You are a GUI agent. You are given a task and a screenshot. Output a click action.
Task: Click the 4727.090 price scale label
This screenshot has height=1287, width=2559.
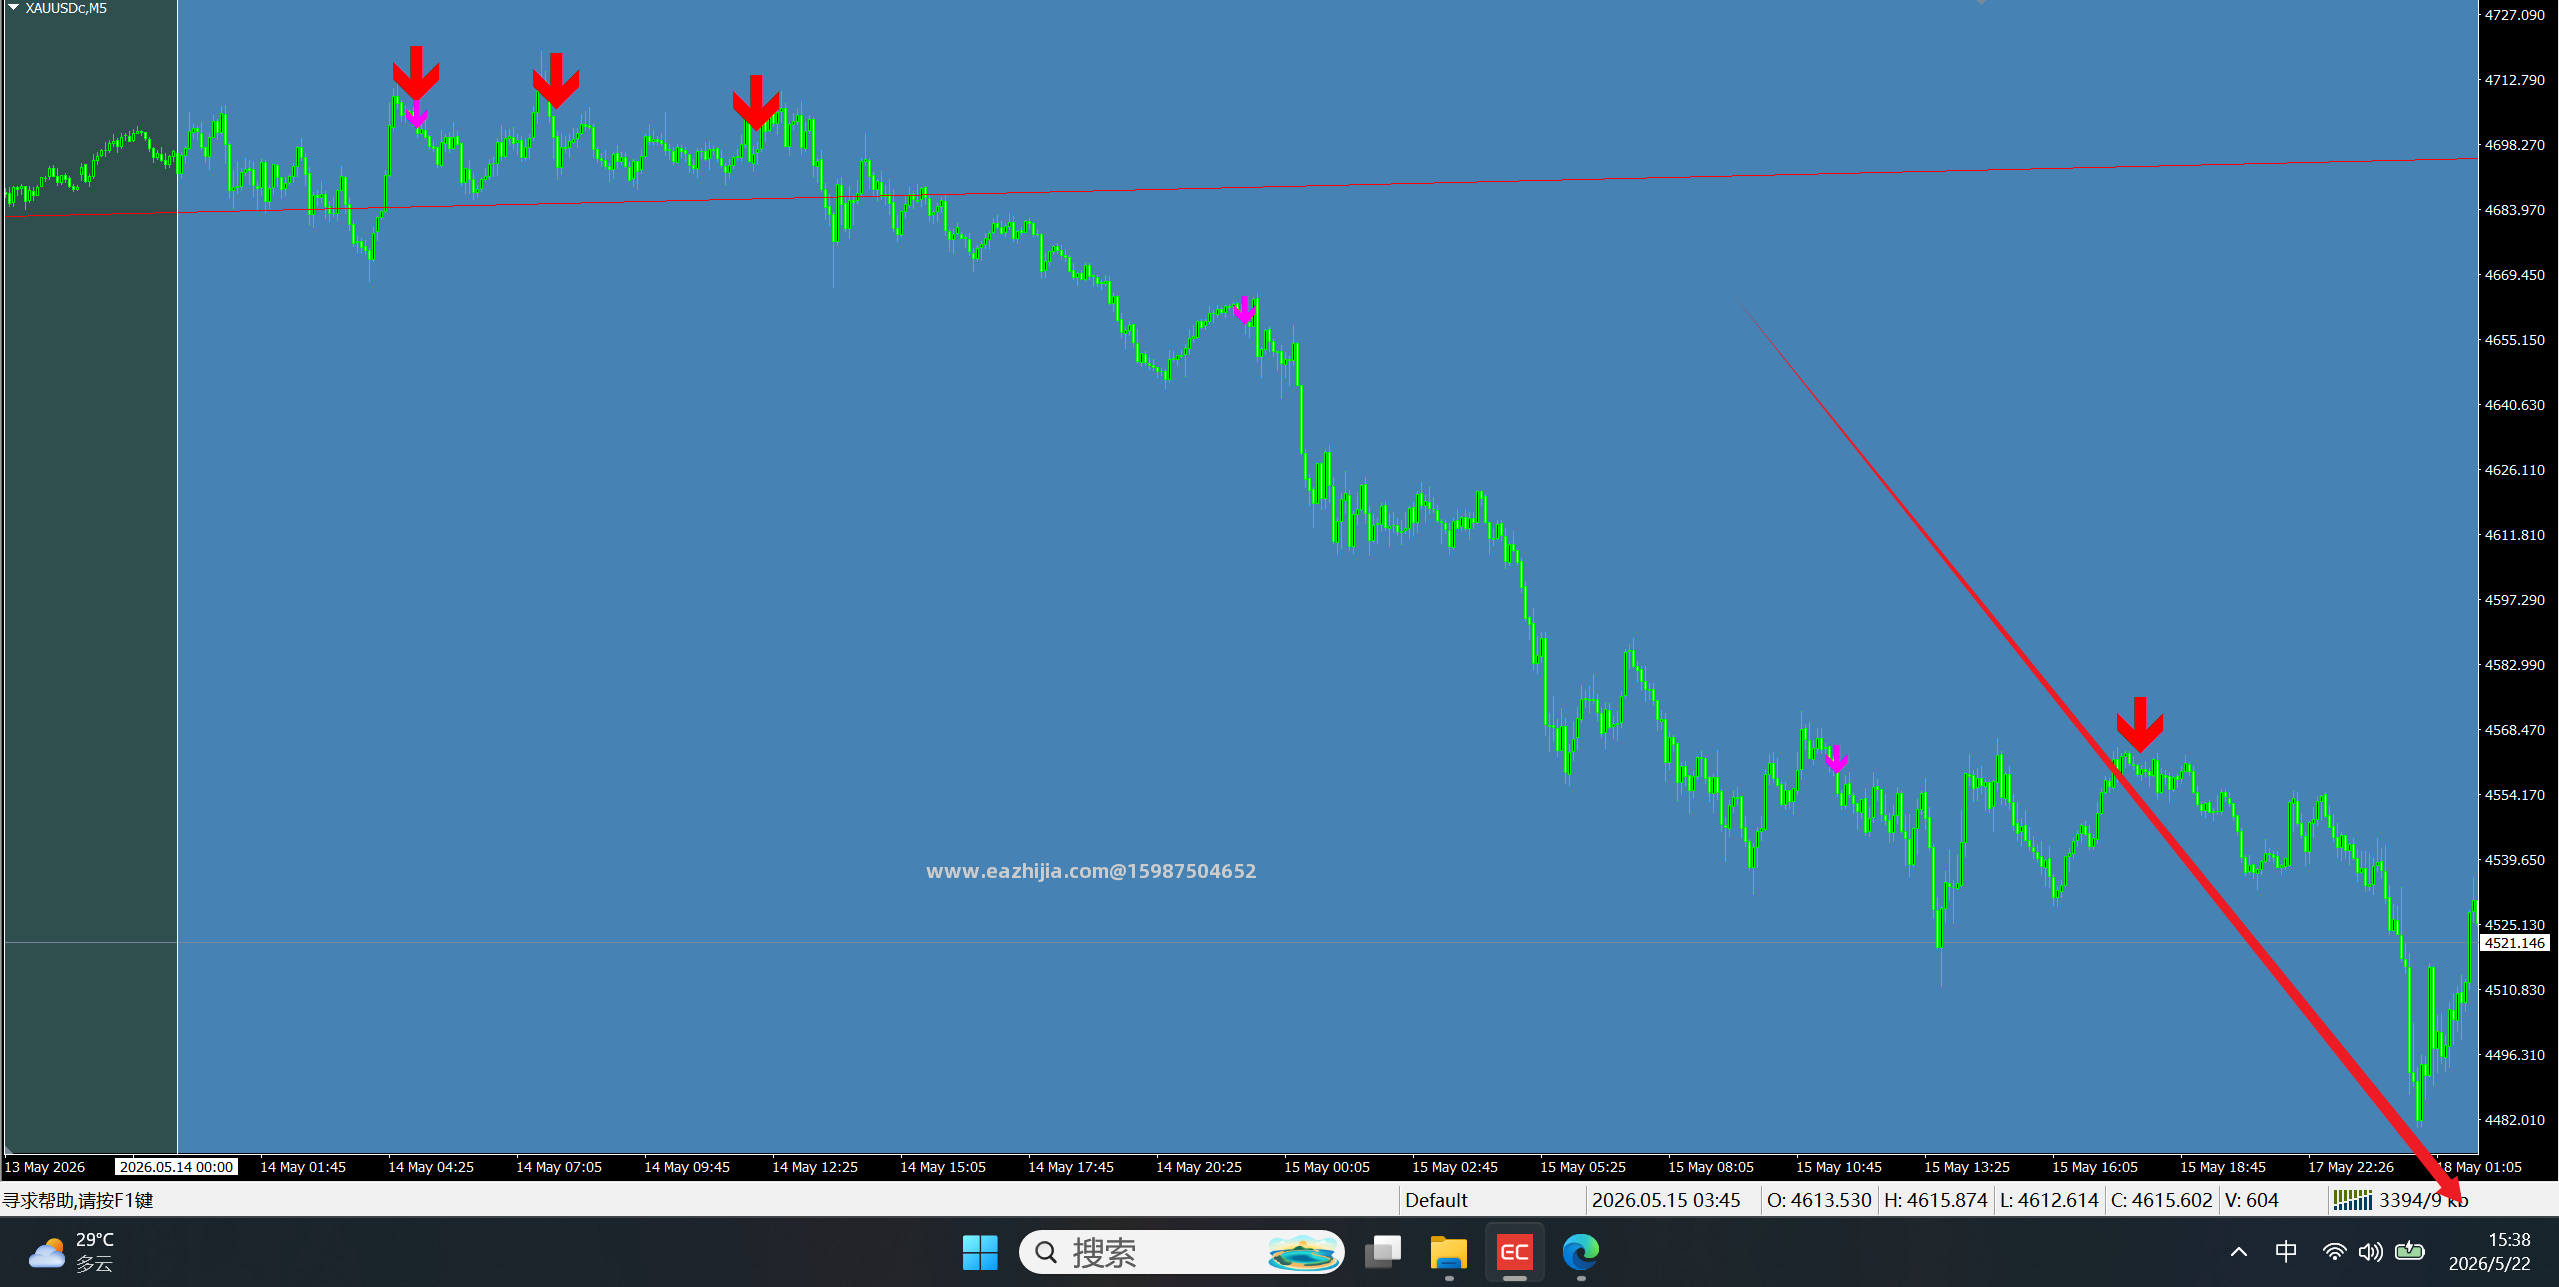pos(2515,15)
